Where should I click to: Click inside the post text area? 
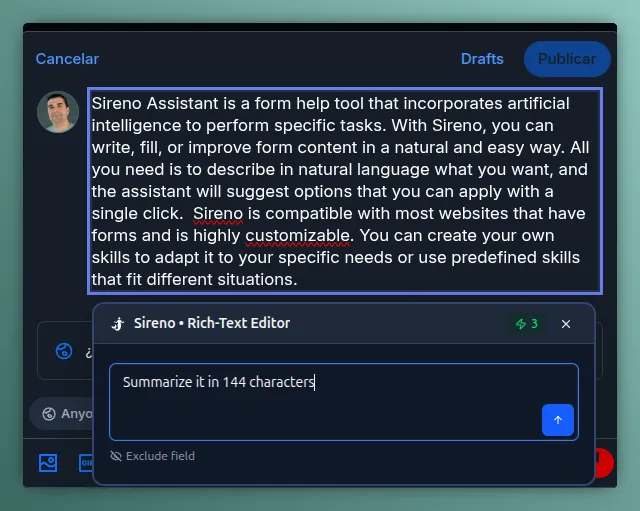[345, 190]
